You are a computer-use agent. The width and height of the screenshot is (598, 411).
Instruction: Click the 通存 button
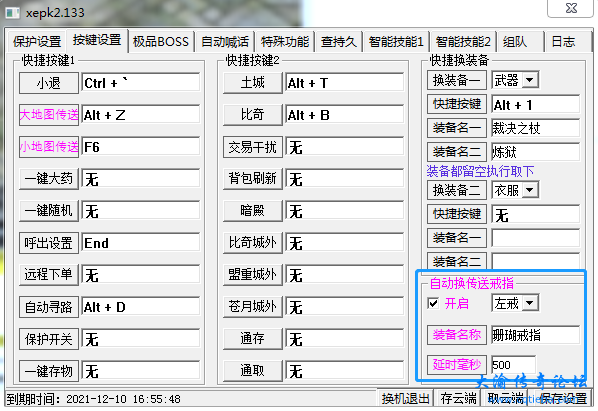tap(253, 339)
